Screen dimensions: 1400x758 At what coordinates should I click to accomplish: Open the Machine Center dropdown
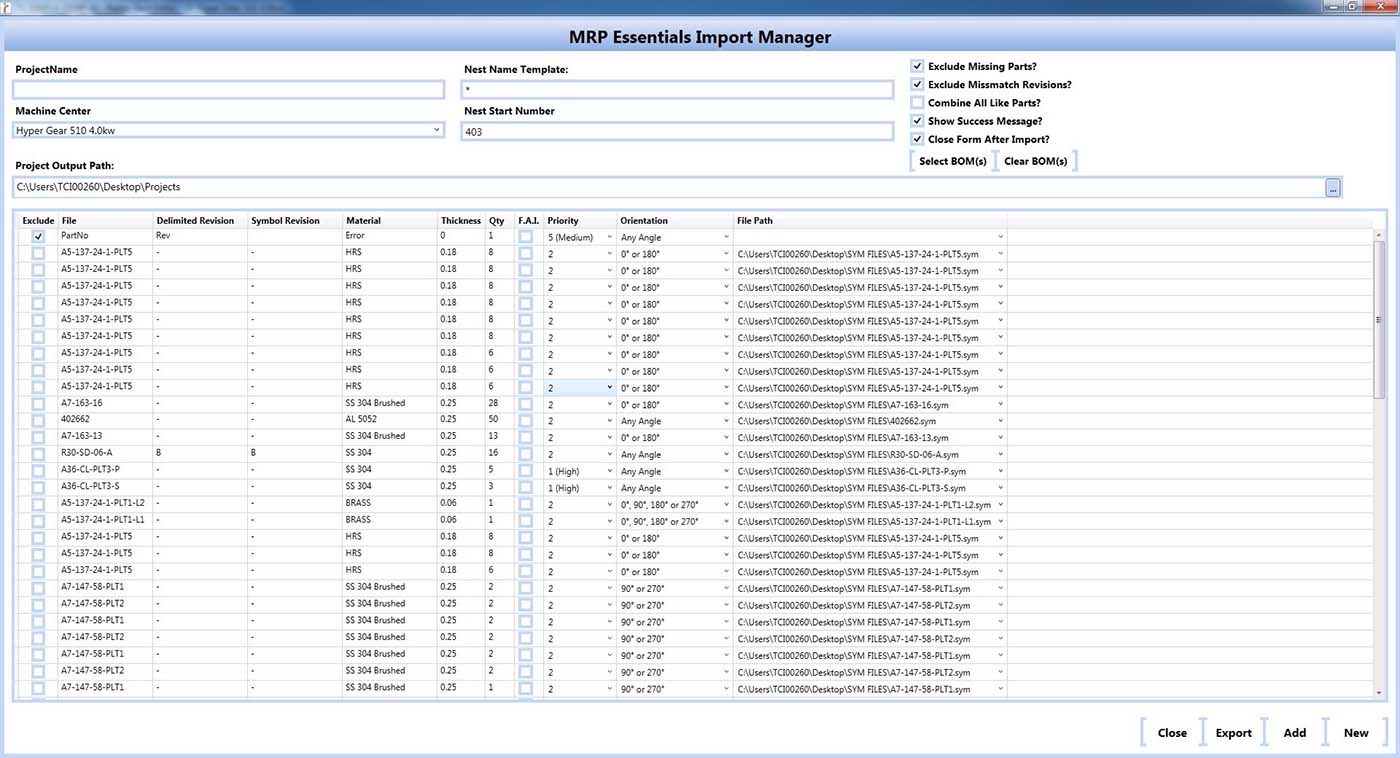coord(437,130)
